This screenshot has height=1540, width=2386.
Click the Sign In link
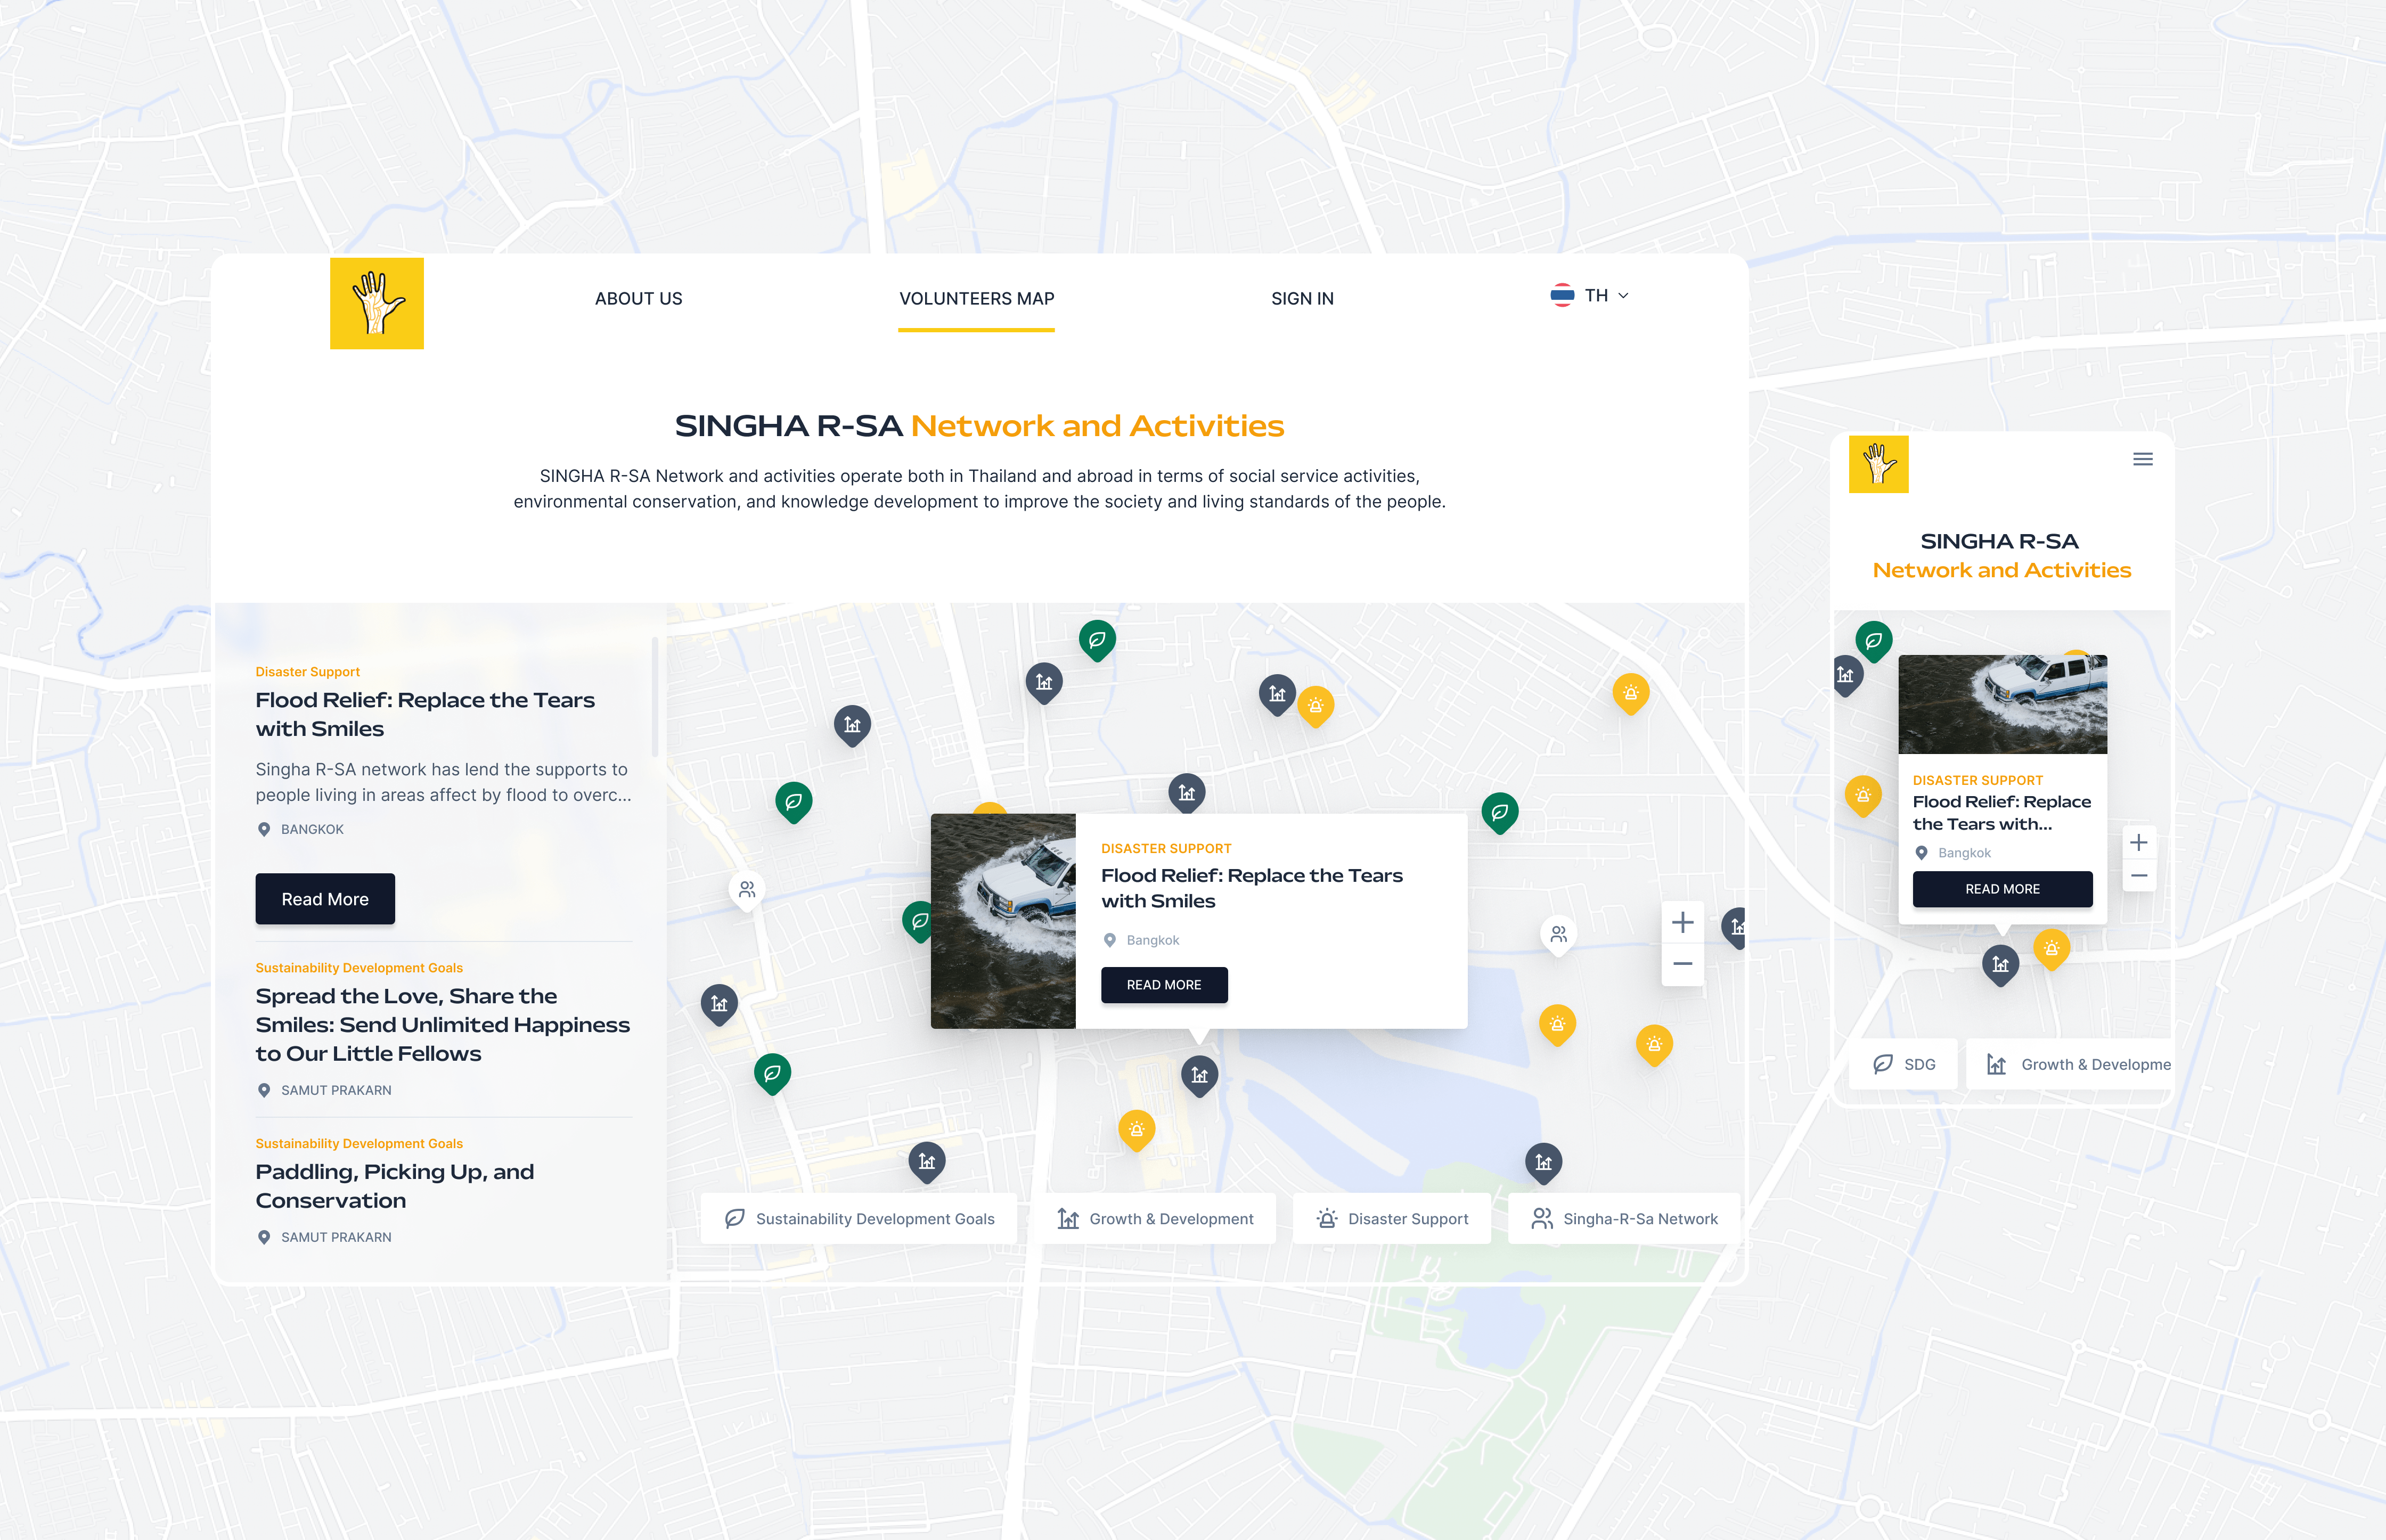tap(1302, 298)
